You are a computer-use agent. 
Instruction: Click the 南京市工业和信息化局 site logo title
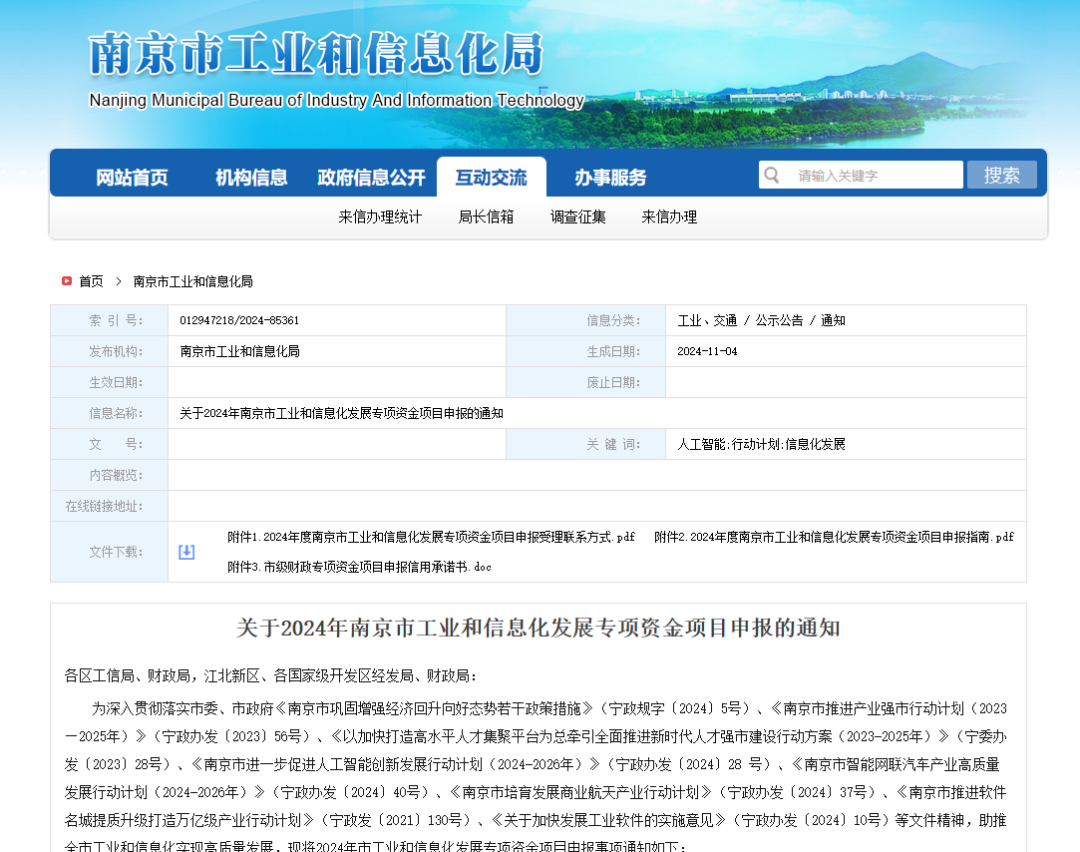pyautogui.click(x=316, y=54)
